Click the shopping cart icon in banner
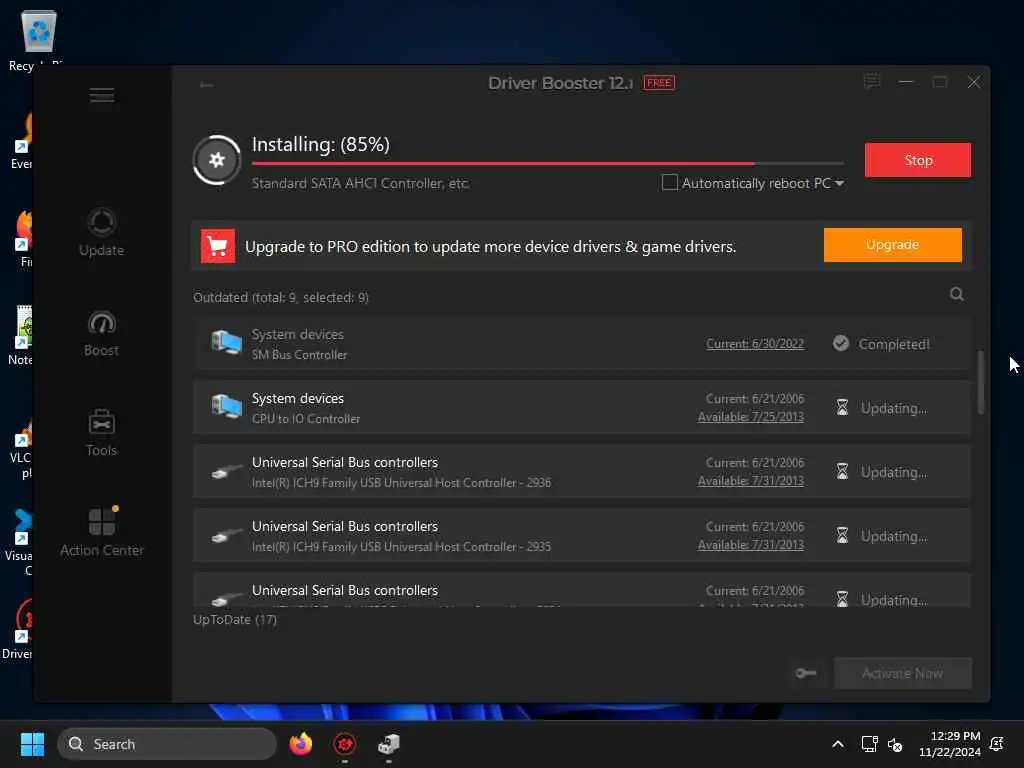This screenshot has width=1024, height=768. (217, 246)
